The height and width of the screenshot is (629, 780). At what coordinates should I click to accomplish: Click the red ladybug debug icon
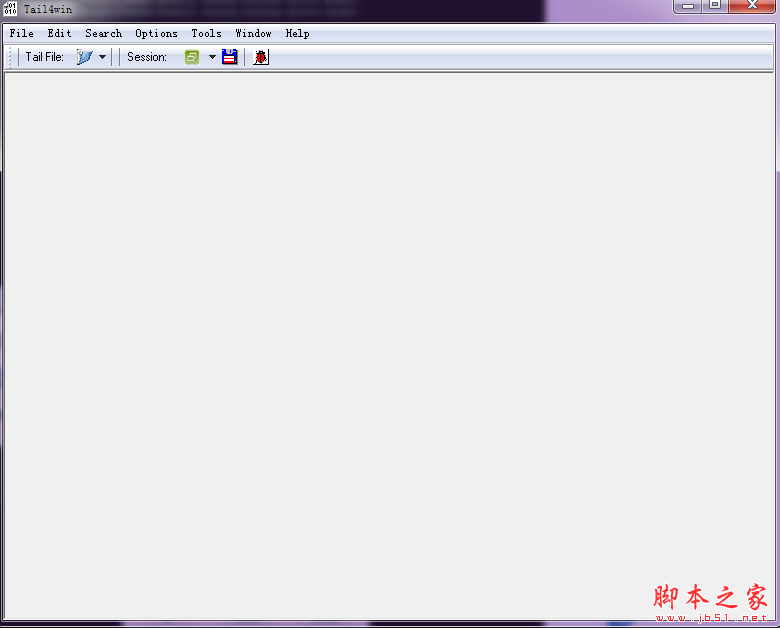click(261, 57)
